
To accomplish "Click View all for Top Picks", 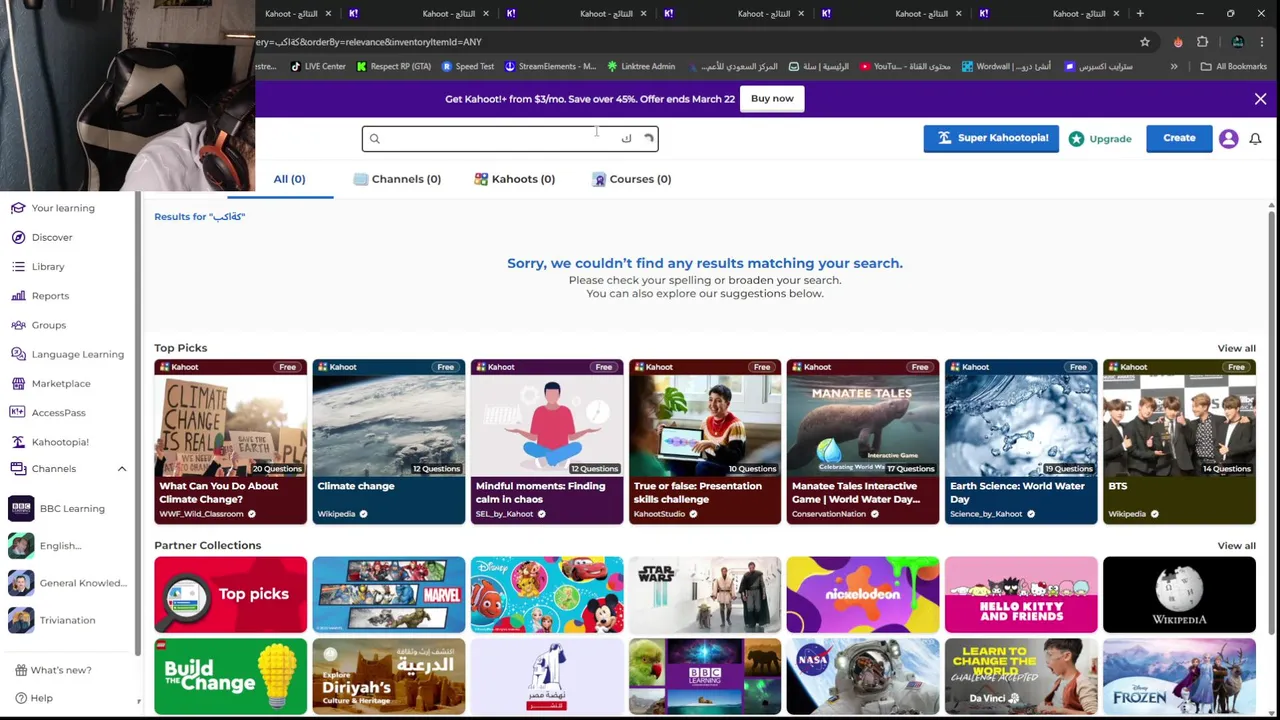I will [1236, 348].
